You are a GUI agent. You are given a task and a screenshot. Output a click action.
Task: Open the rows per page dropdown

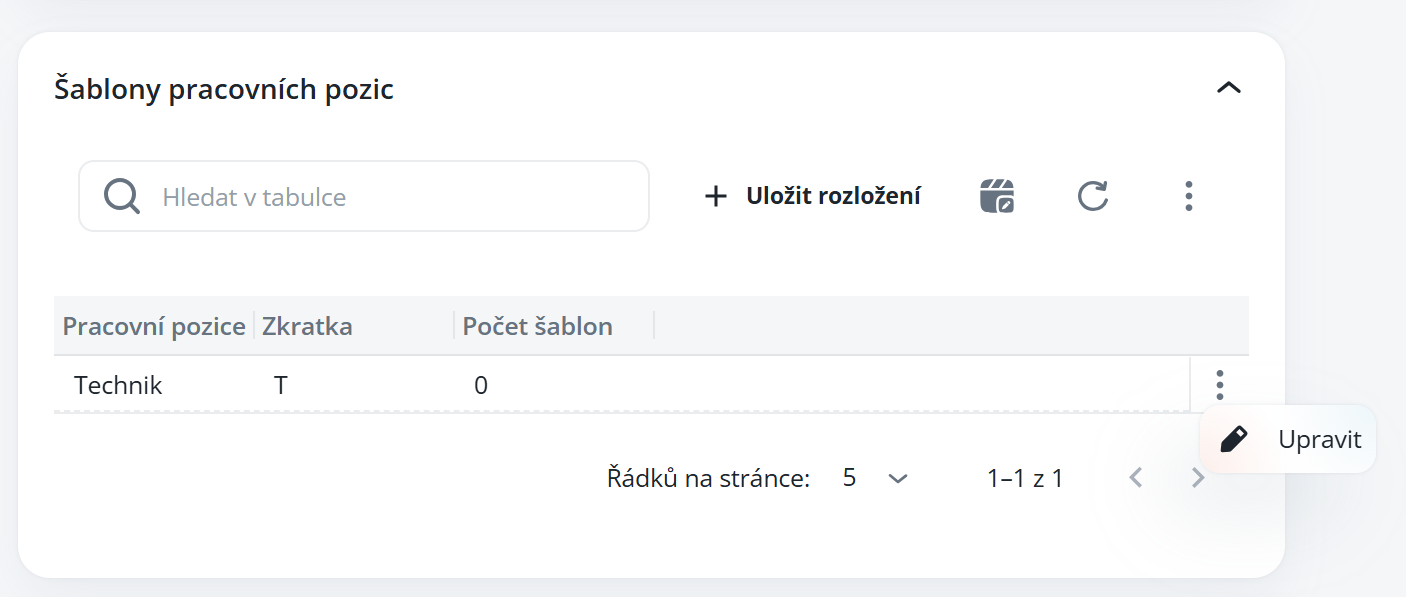point(875,478)
